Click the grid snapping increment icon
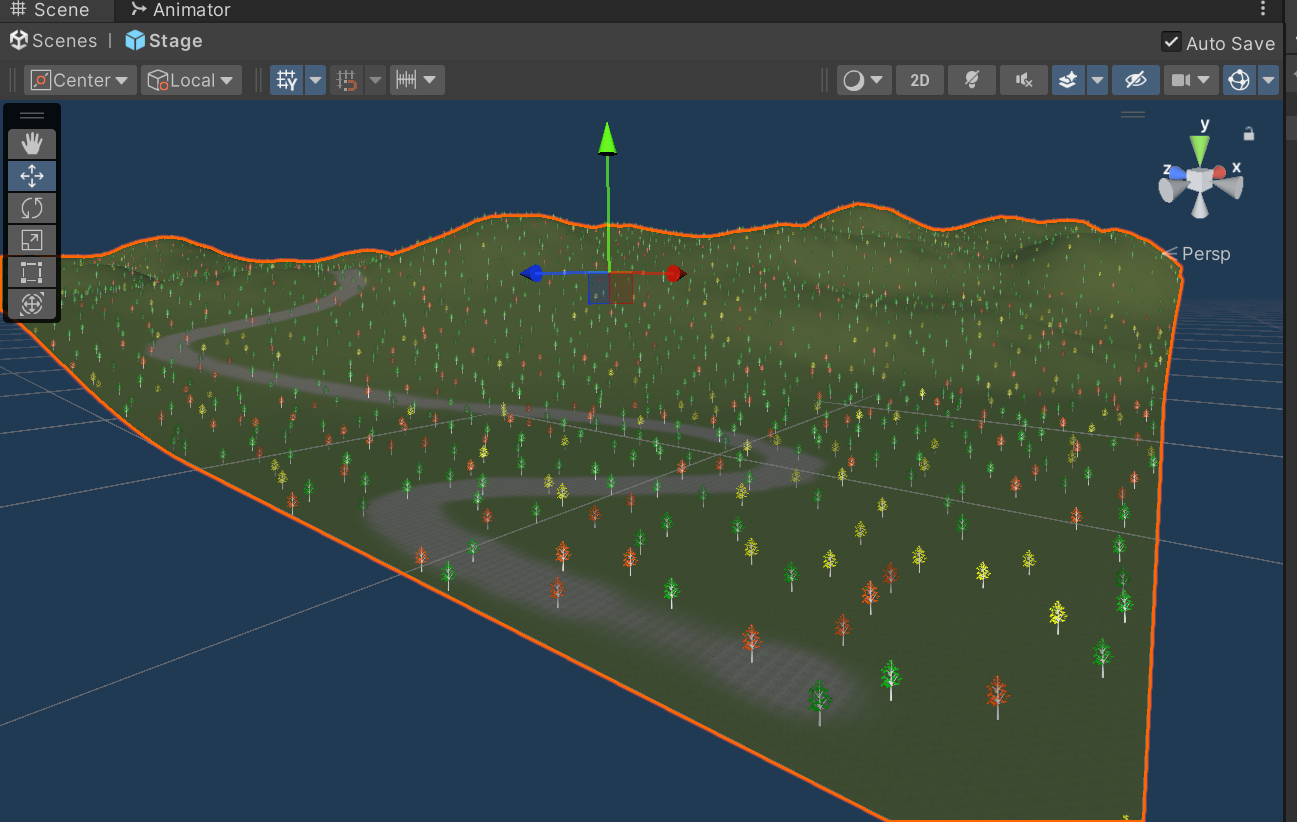This screenshot has width=1297, height=822. 405,80
